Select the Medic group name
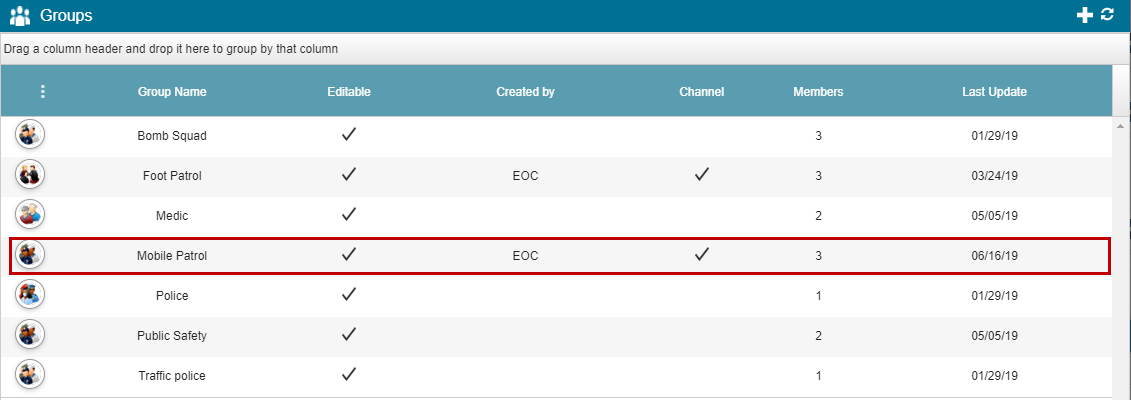 coord(172,215)
